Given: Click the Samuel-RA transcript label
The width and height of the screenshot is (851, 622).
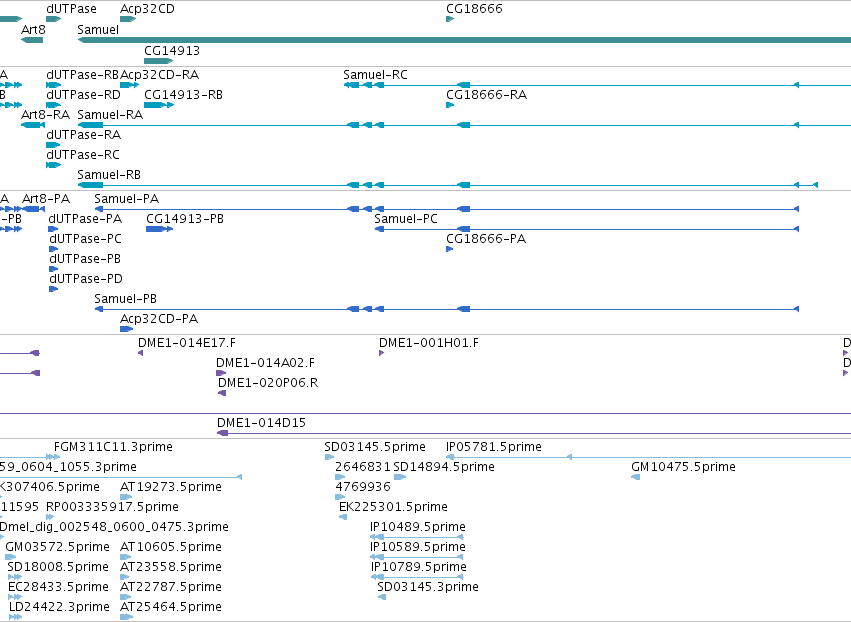Looking at the screenshot, I should [x=110, y=115].
